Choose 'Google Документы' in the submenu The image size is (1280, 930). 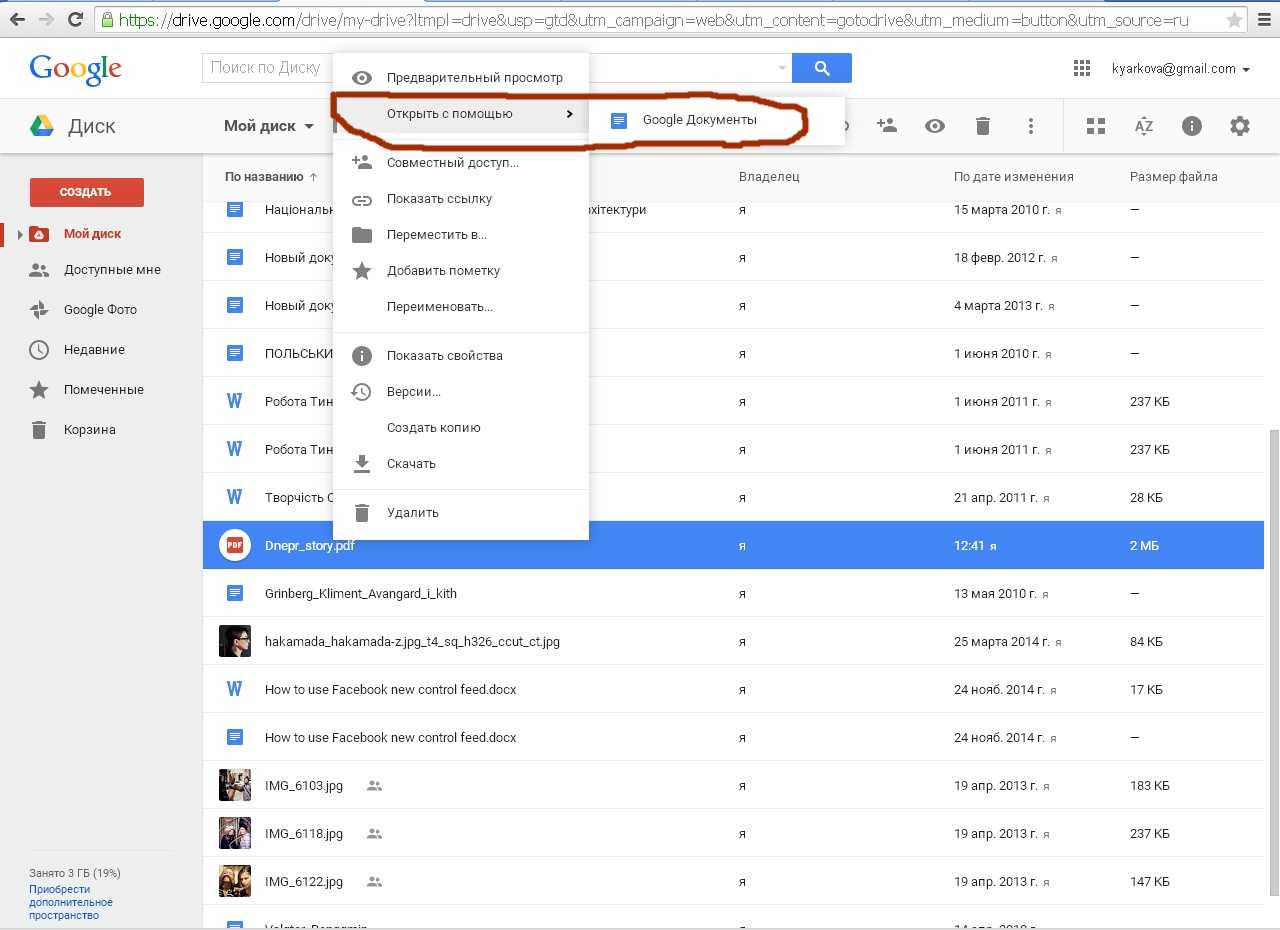(x=699, y=120)
